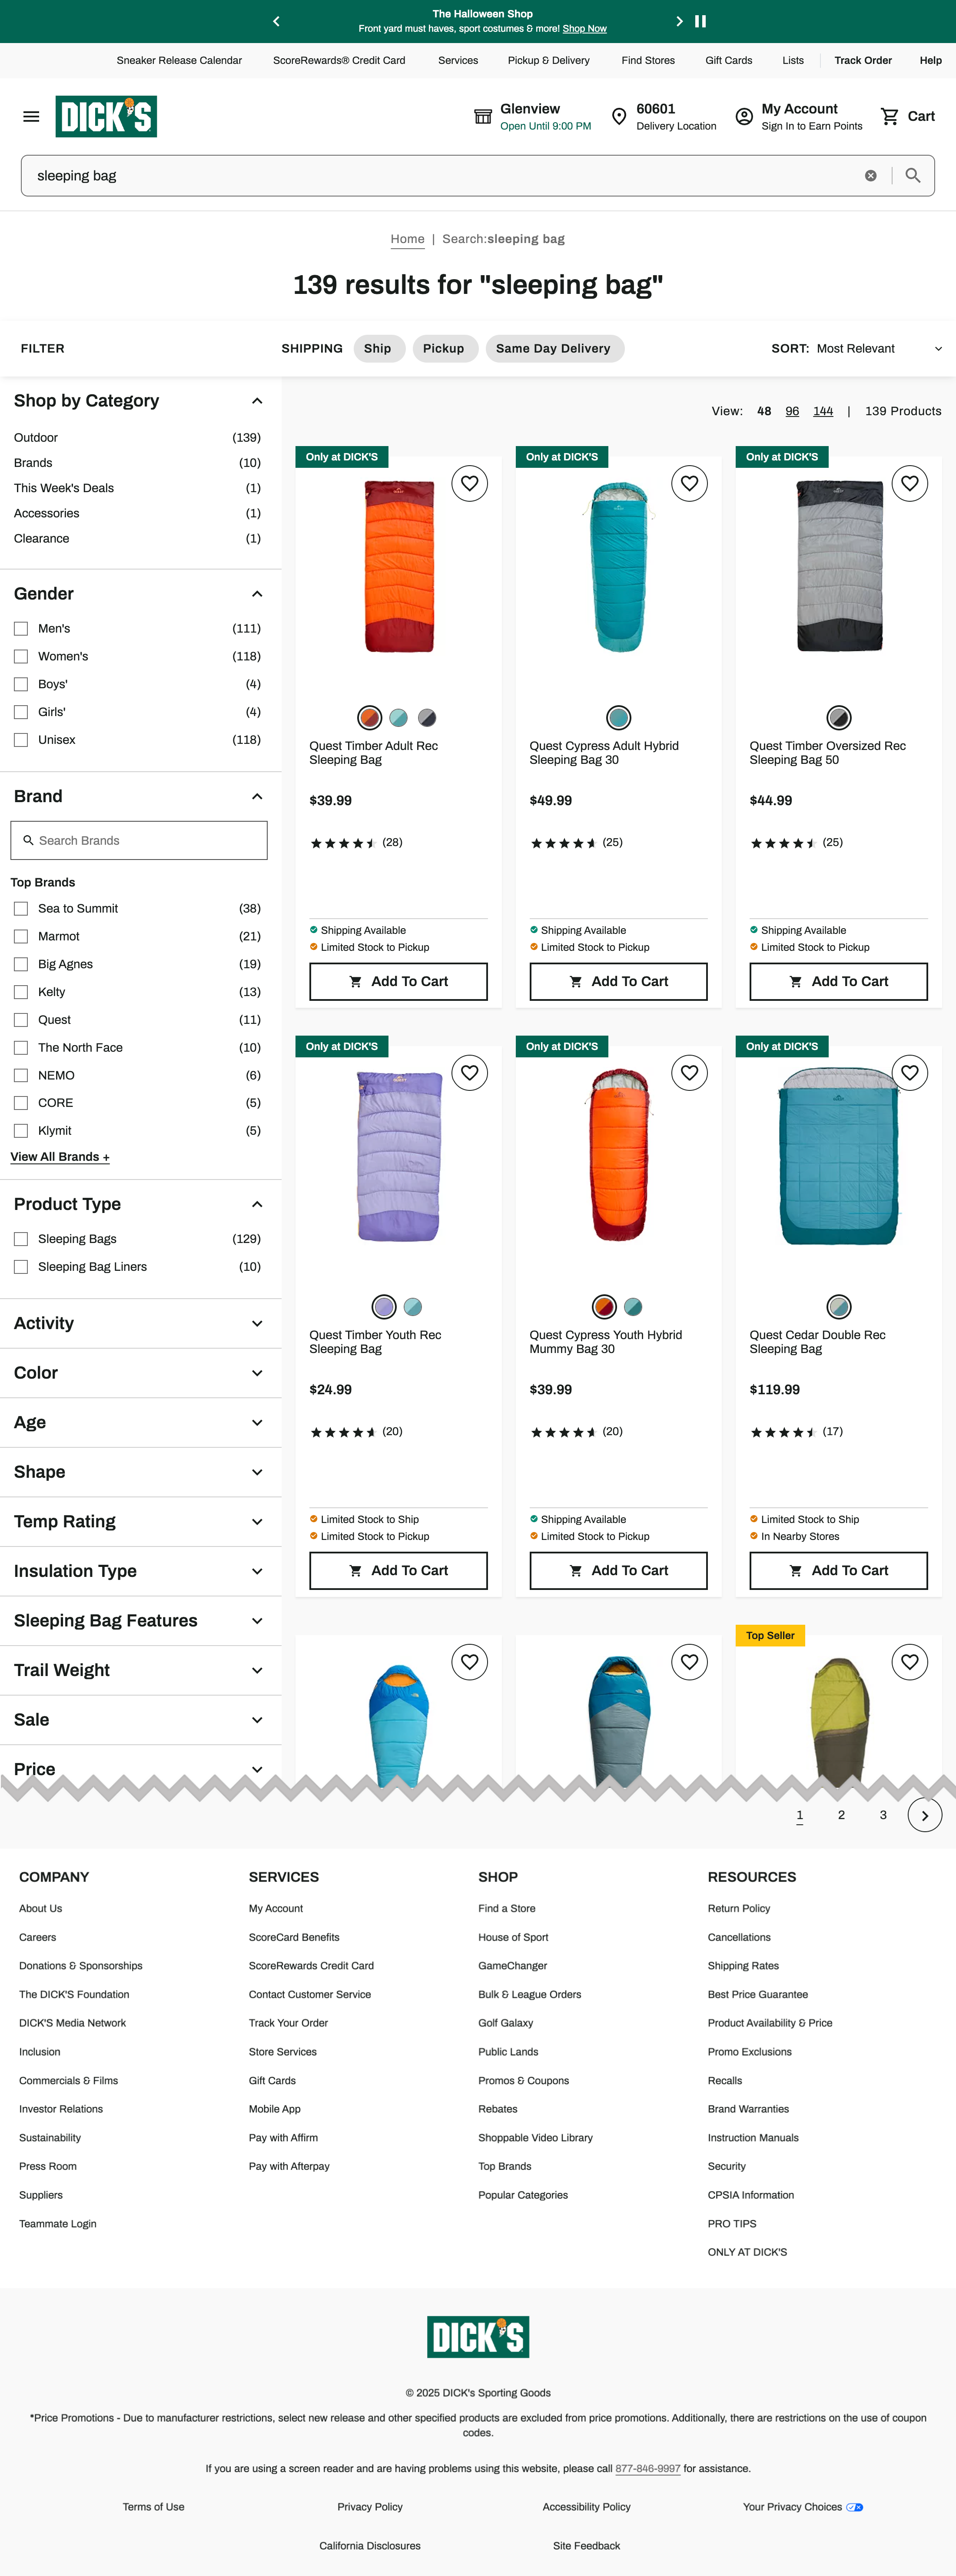Go to next results page arrow
This screenshot has height=2576, width=956.
point(924,1815)
